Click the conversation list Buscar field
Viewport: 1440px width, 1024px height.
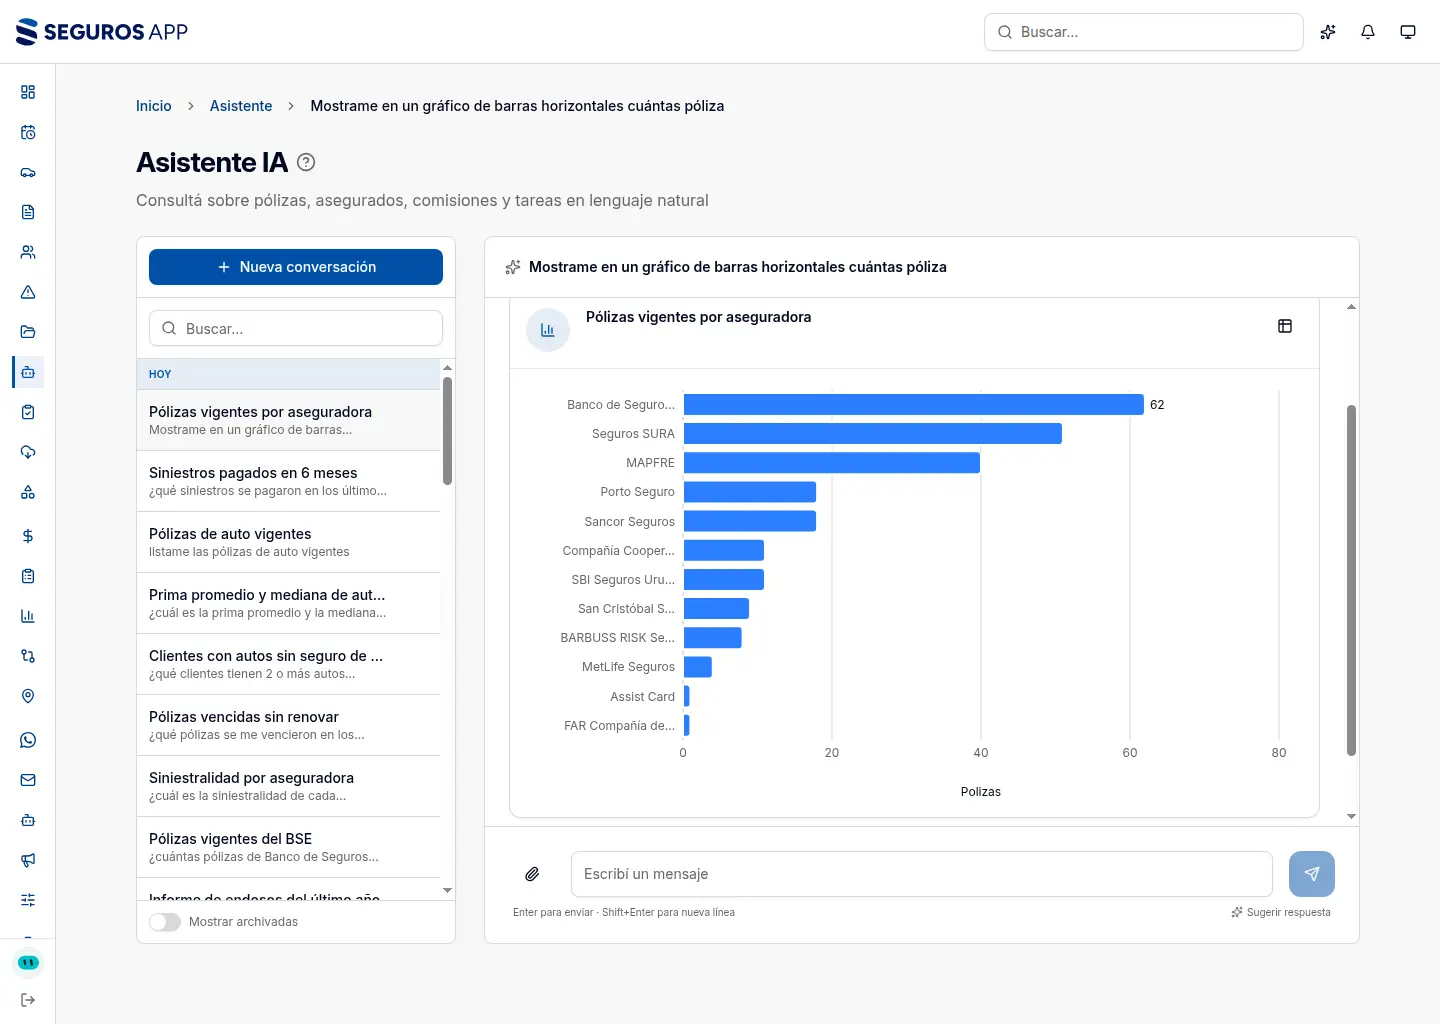coord(296,328)
